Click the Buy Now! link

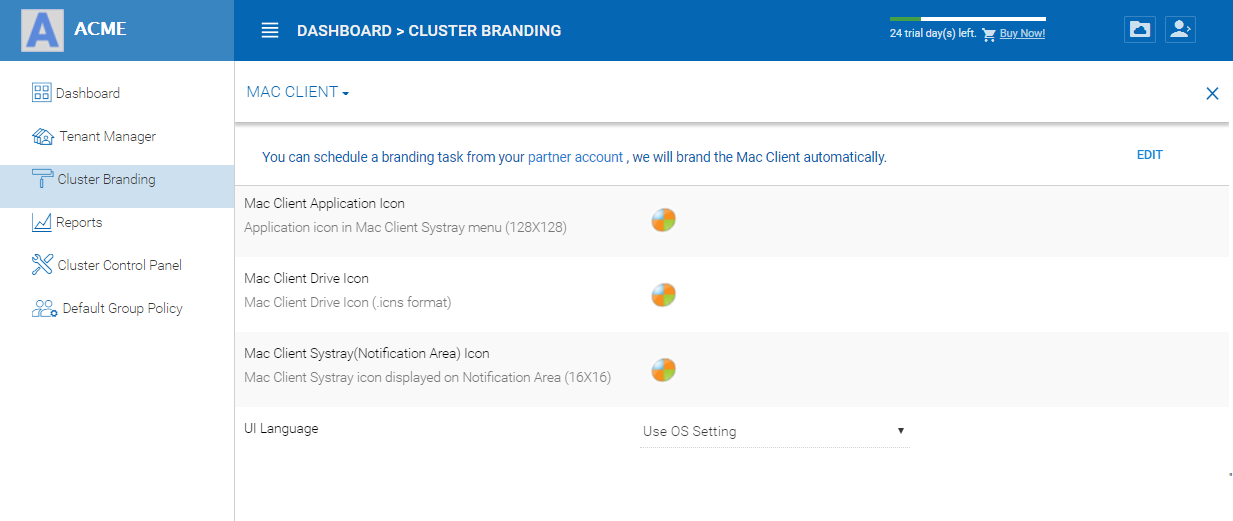(x=1022, y=33)
